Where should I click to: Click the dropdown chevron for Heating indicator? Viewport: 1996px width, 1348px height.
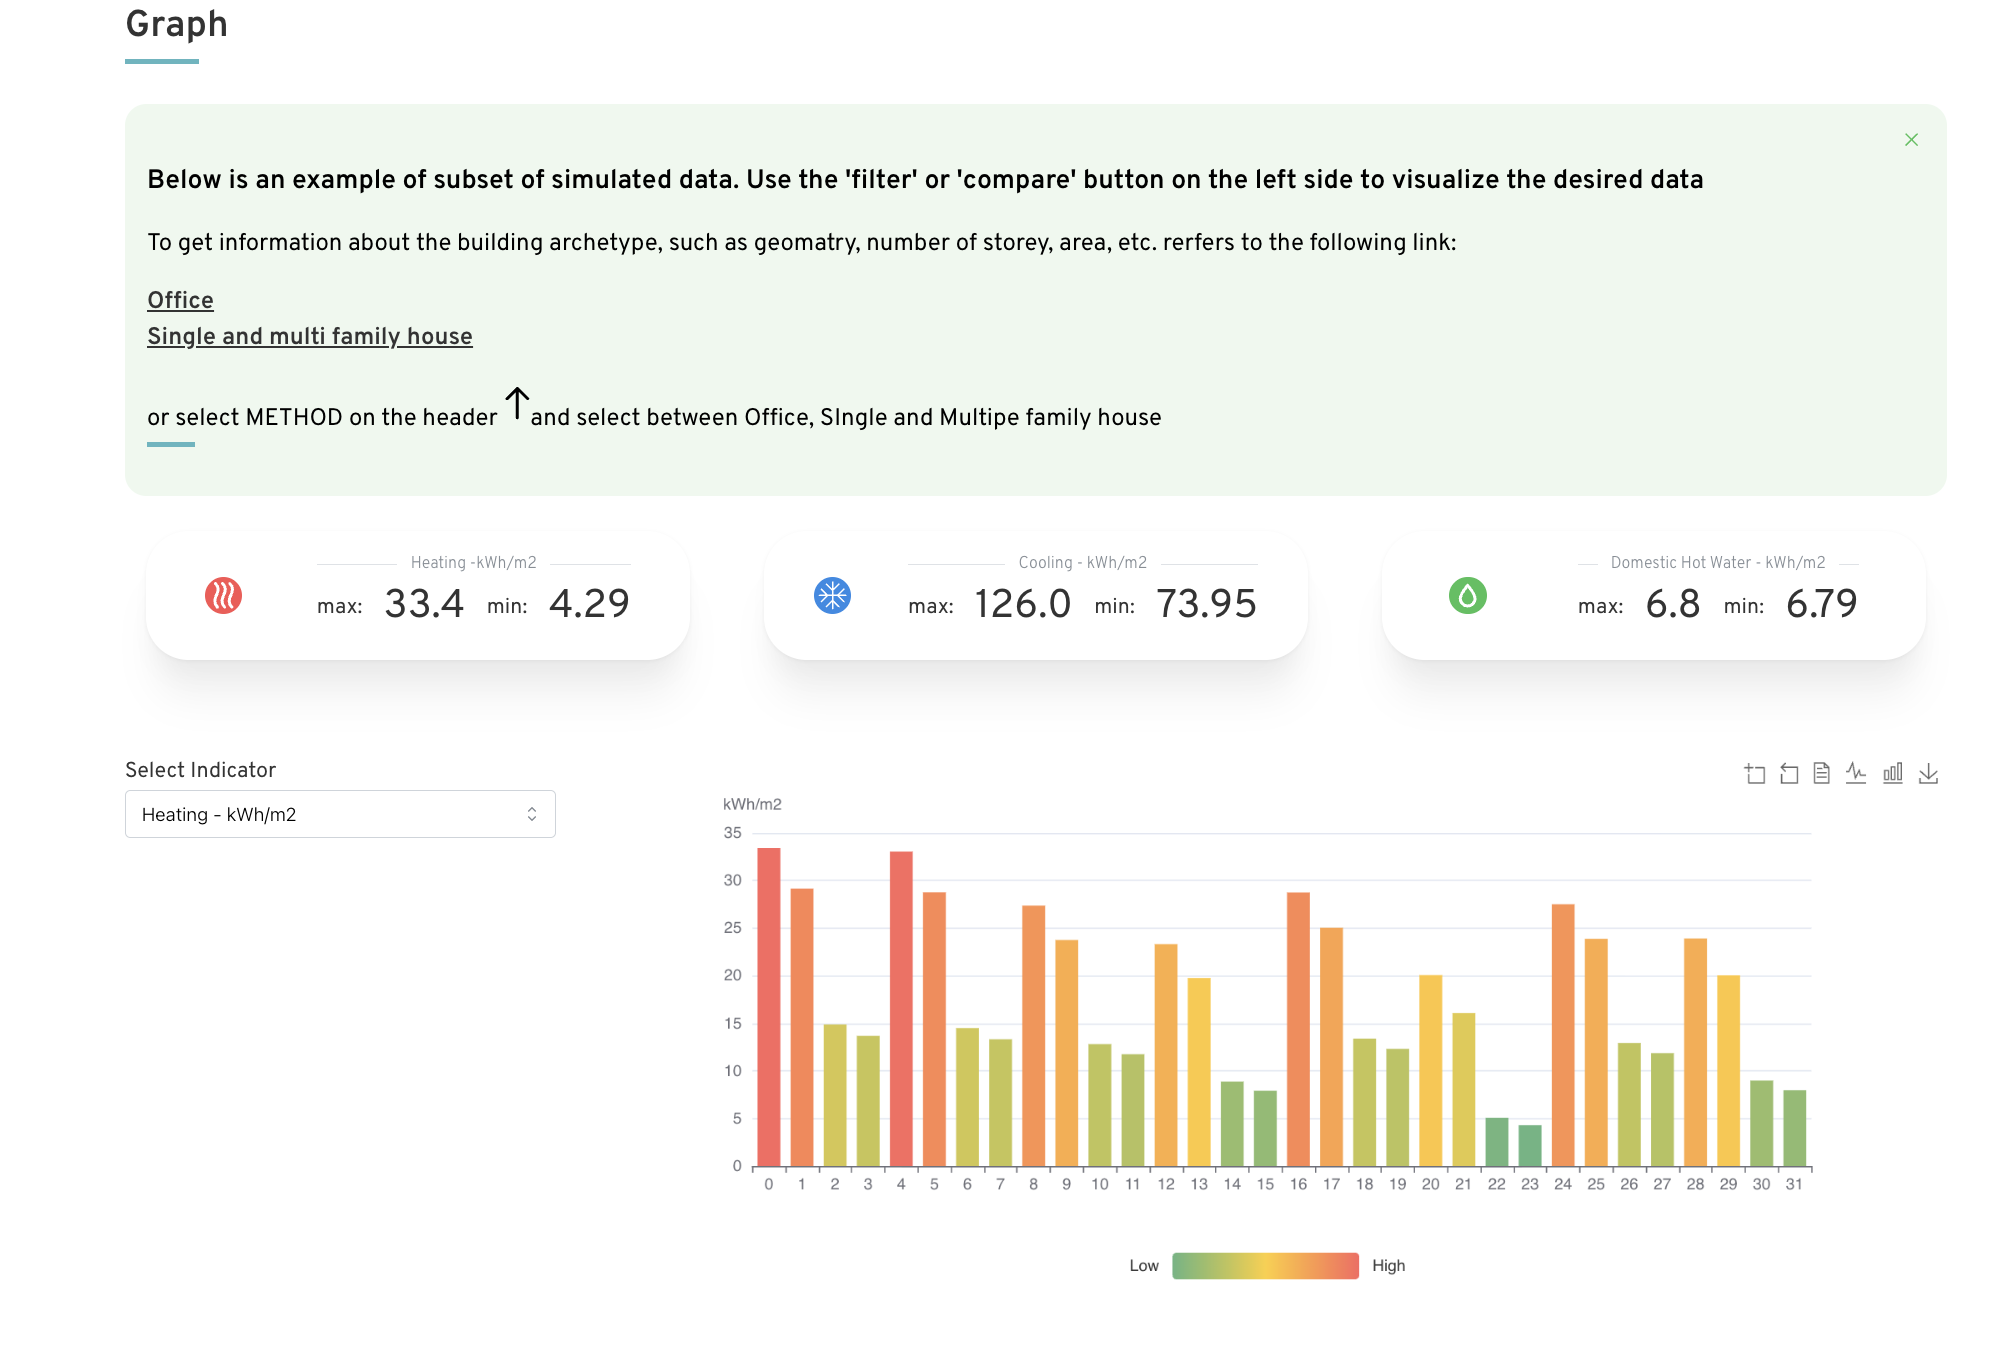click(532, 814)
